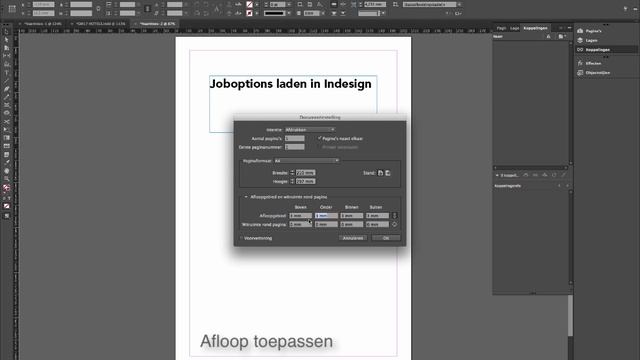Select the Type tool
The width and height of the screenshot is (640, 360).
tap(7, 73)
